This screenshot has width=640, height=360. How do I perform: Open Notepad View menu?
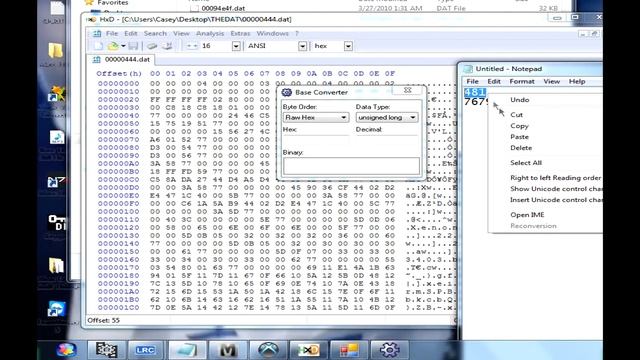pyautogui.click(x=551, y=82)
